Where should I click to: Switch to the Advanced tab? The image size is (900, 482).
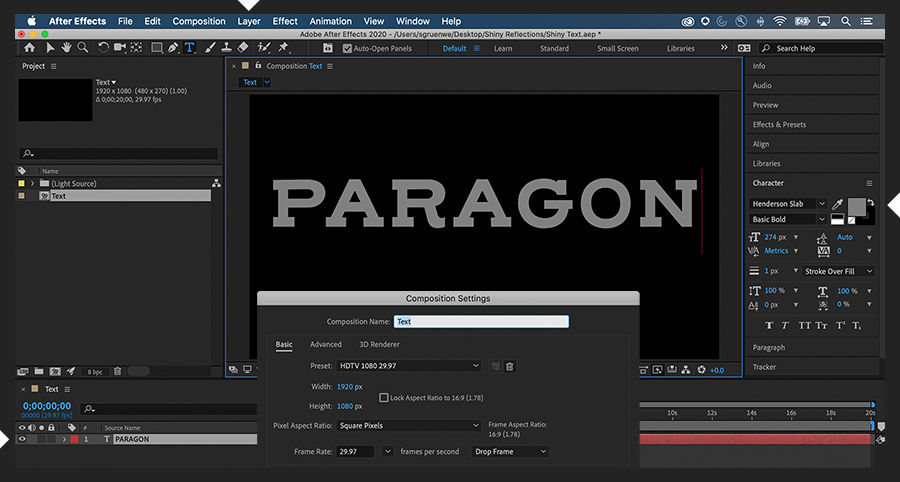pyautogui.click(x=325, y=344)
